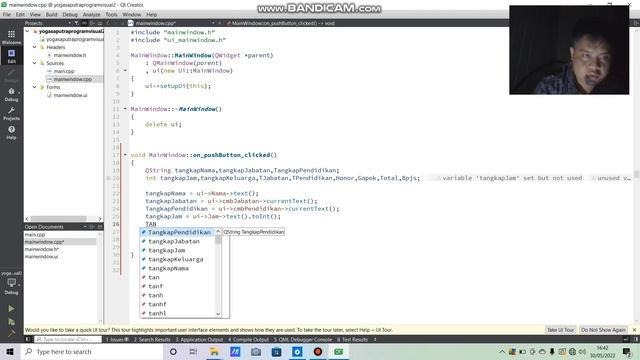Screen dimensions: 640x360
Task: Fold the destructor block at line 11
Action: point(125,109)
